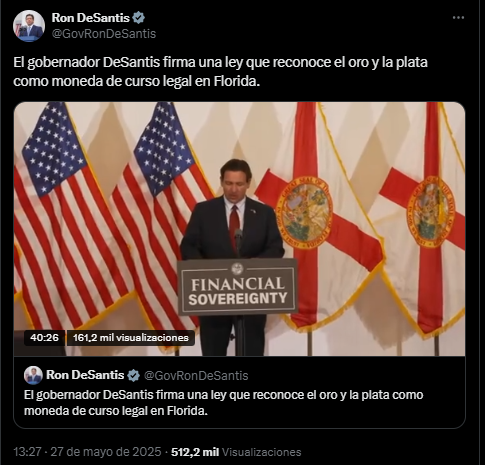Play the Financial Sovereignty press conference video
Viewport: 485px width, 465px height.
tap(239, 229)
